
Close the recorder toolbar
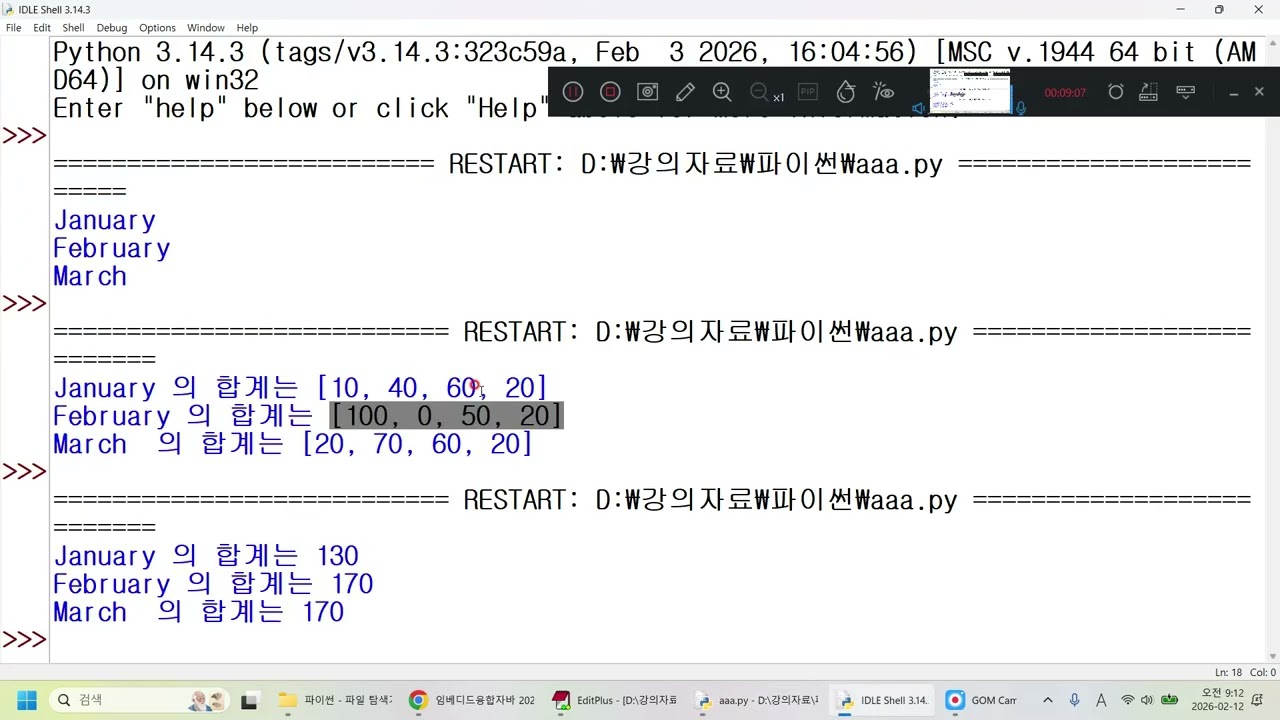pos(1259,92)
